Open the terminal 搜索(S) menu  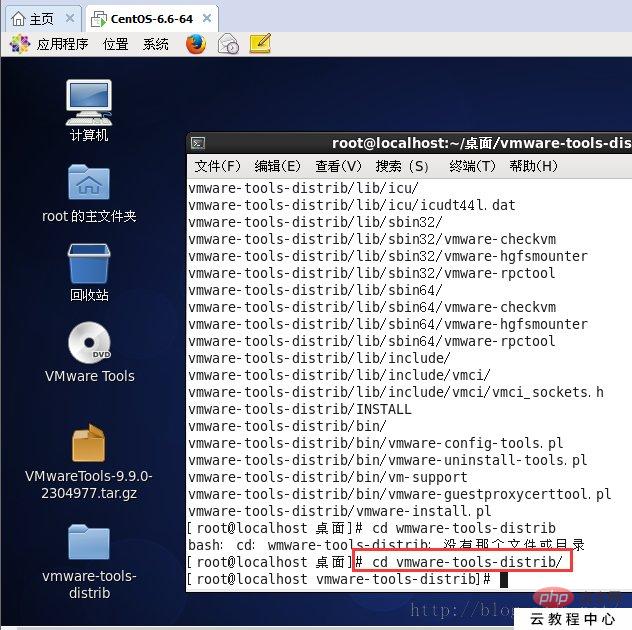click(402, 166)
